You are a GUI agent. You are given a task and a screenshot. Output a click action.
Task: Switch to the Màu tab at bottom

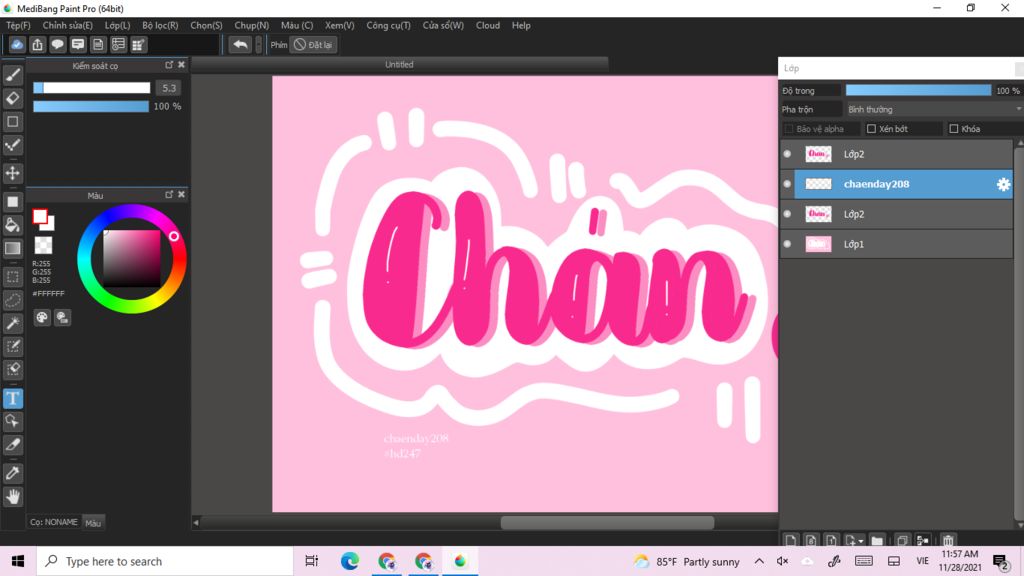click(x=93, y=523)
